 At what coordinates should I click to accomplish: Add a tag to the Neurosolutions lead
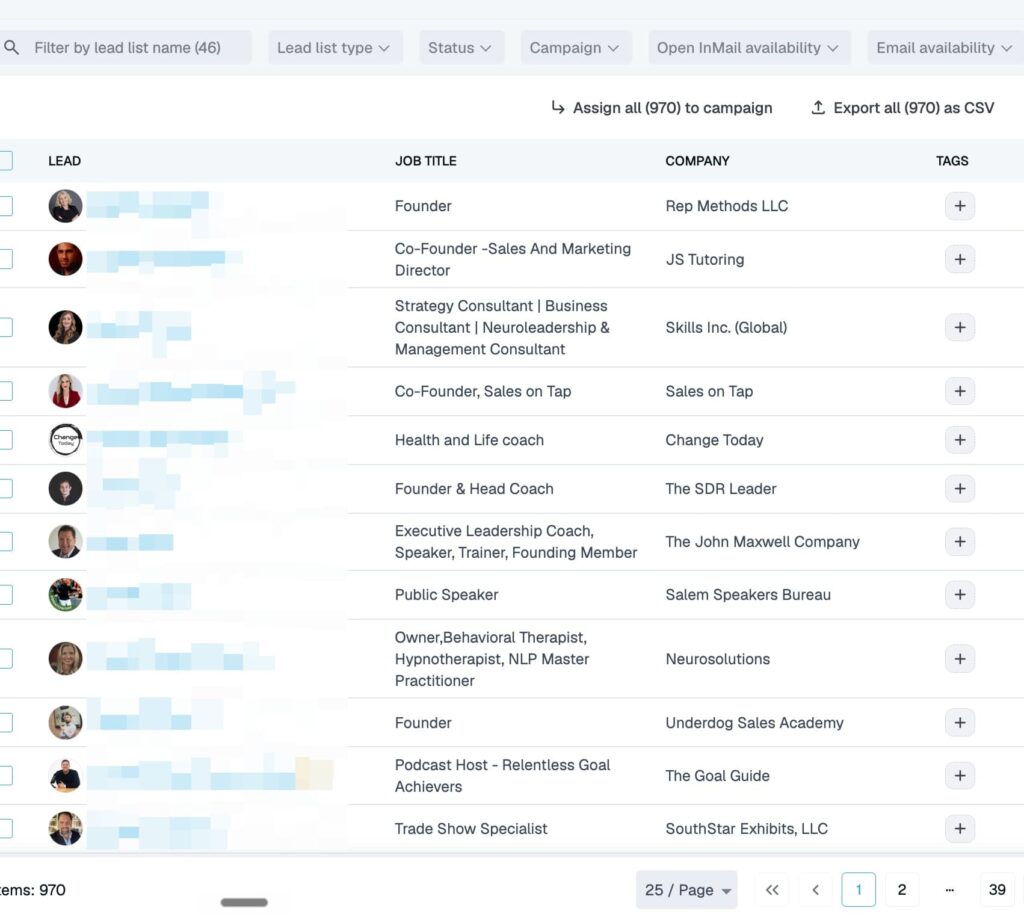tap(959, 658)
